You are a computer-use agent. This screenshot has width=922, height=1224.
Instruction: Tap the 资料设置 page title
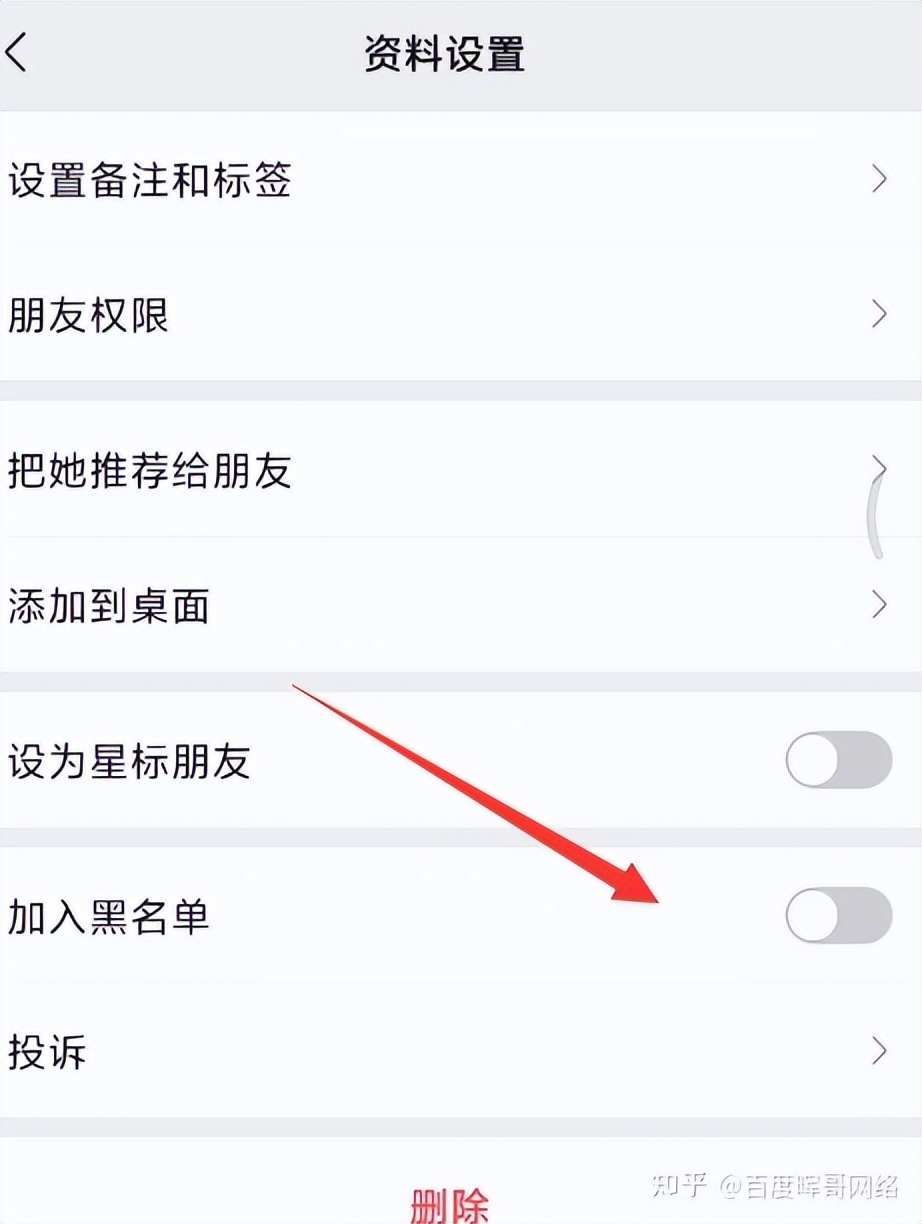(x=445, y=54)
